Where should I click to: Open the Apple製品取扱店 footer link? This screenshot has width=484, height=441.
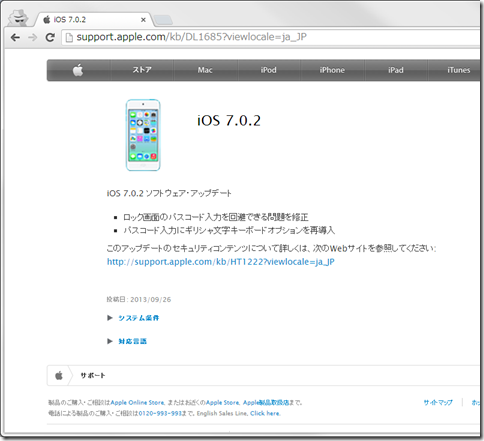266,403
